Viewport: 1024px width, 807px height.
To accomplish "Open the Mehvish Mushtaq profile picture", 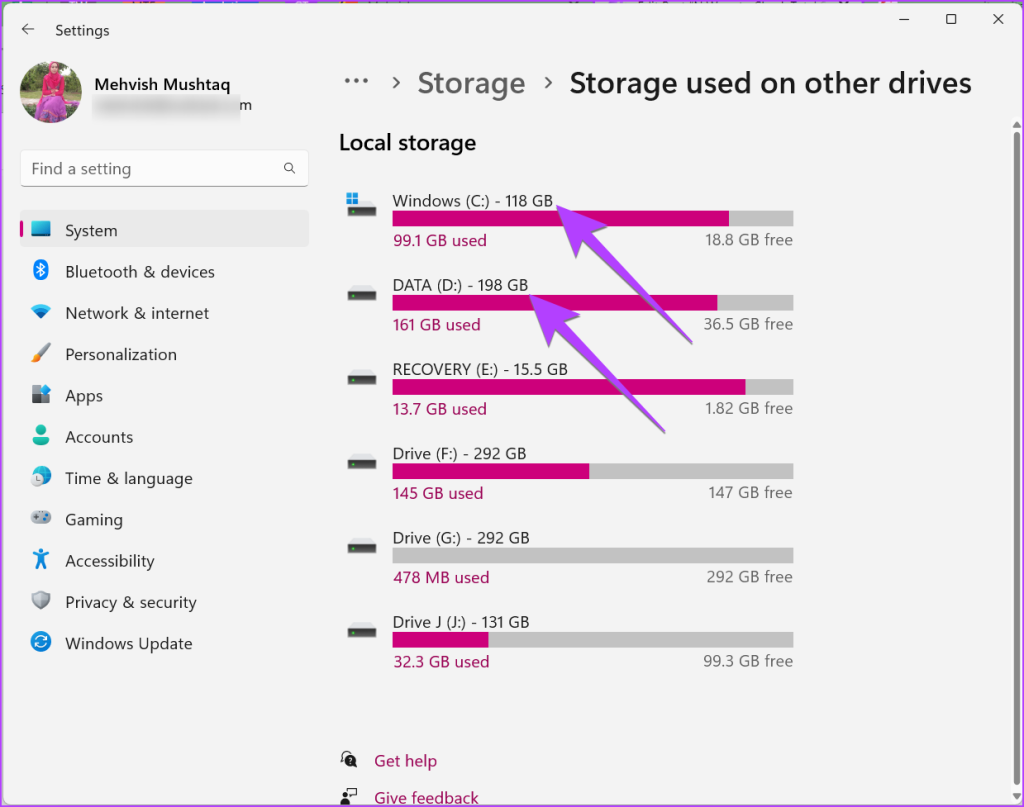I will click(50, 92).
